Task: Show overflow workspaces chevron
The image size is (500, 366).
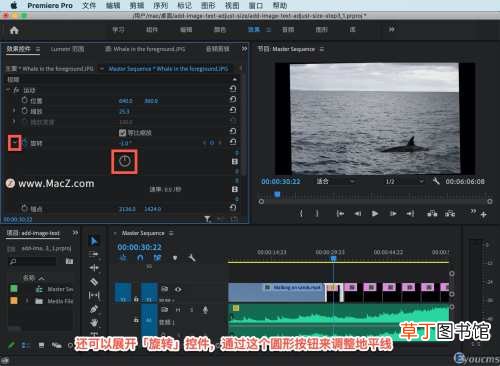Action: [392, 30]
